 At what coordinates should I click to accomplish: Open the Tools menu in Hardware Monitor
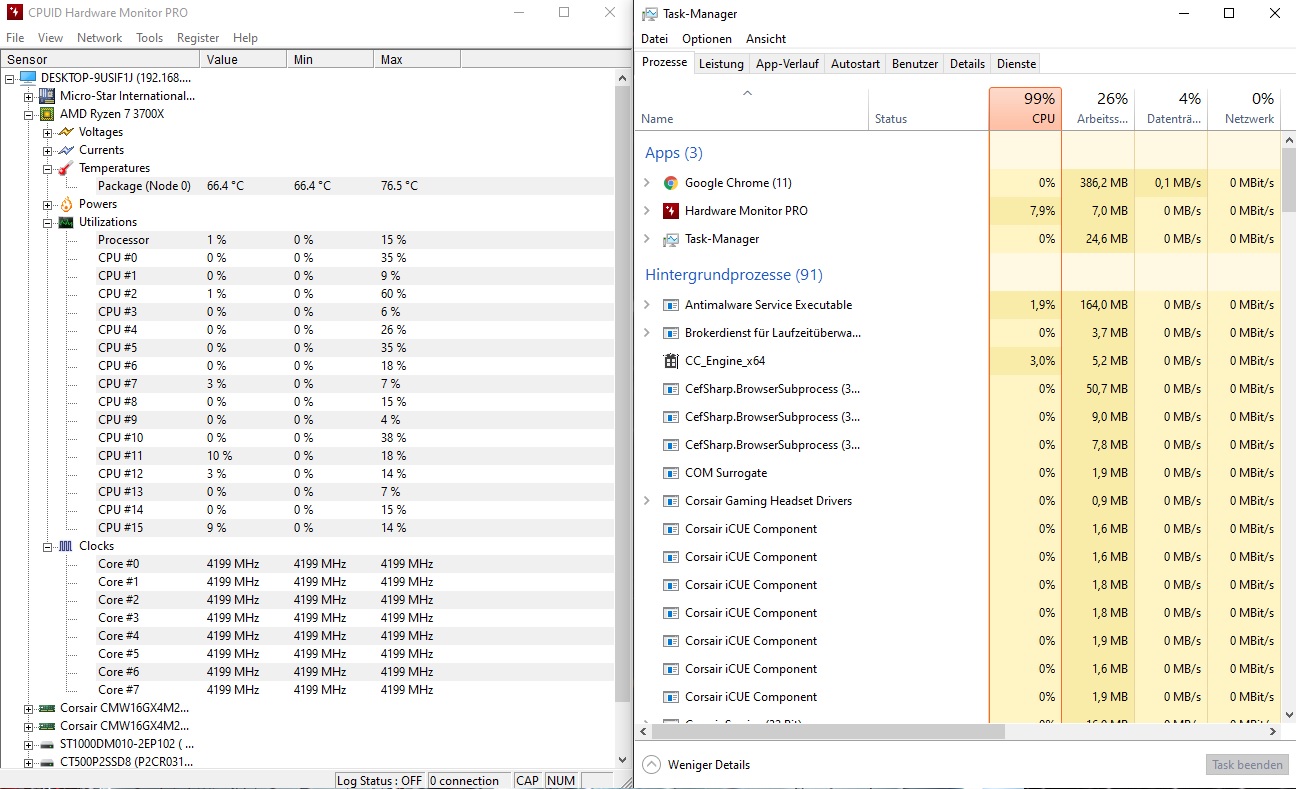(x=150, y=38)
